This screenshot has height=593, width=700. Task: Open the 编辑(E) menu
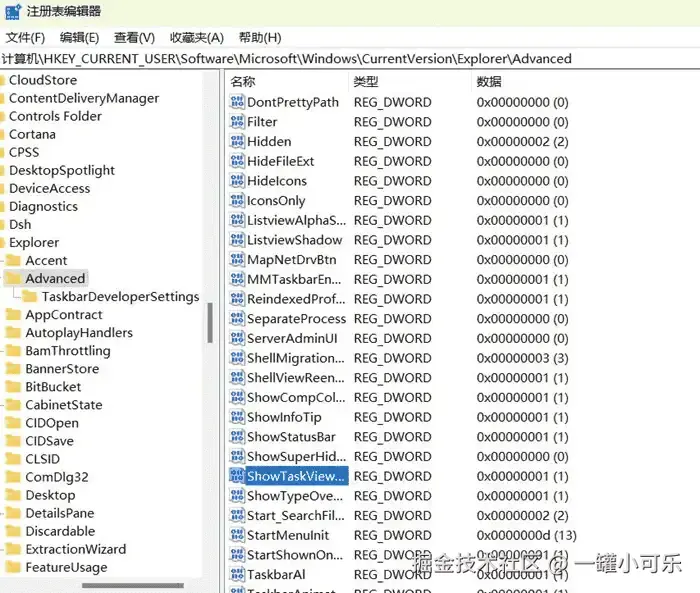(x=79, y=38)
